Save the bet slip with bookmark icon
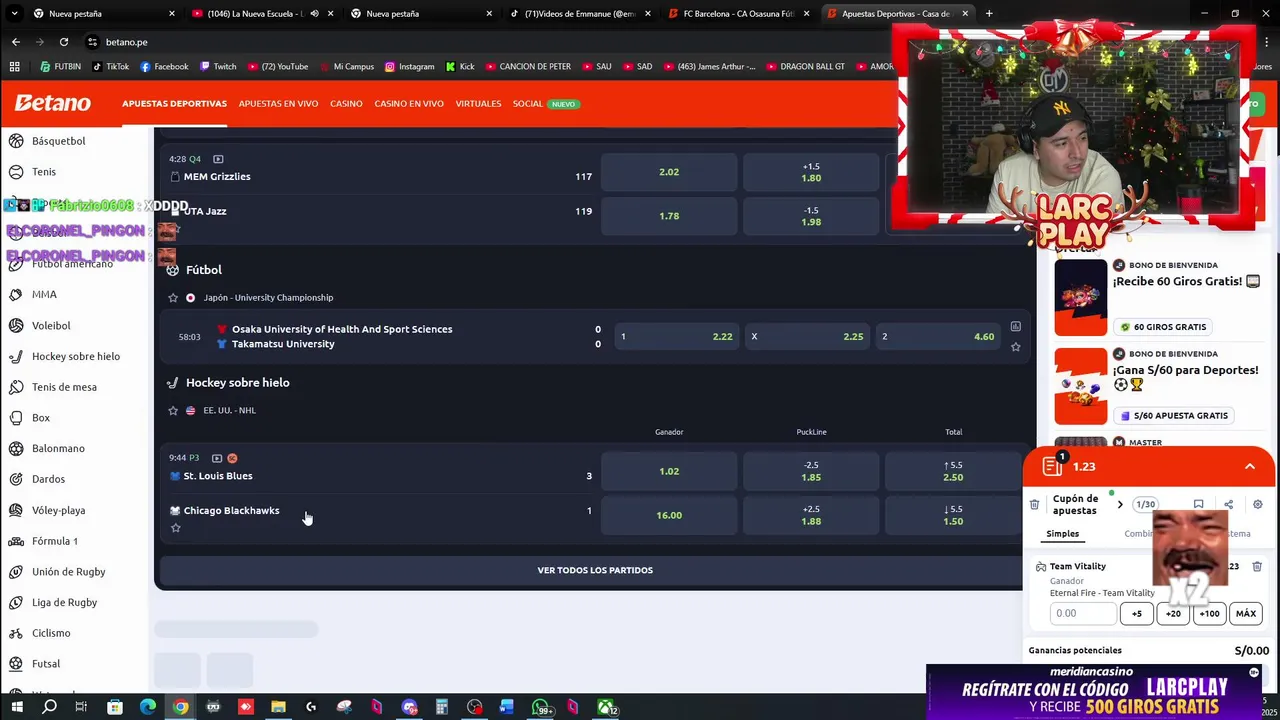 1198,505
